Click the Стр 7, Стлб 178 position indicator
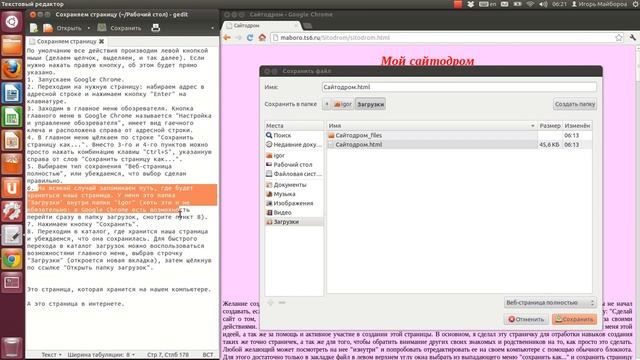Image resolution: width=640 pixels, height=360 pixels. coord(168,355)
